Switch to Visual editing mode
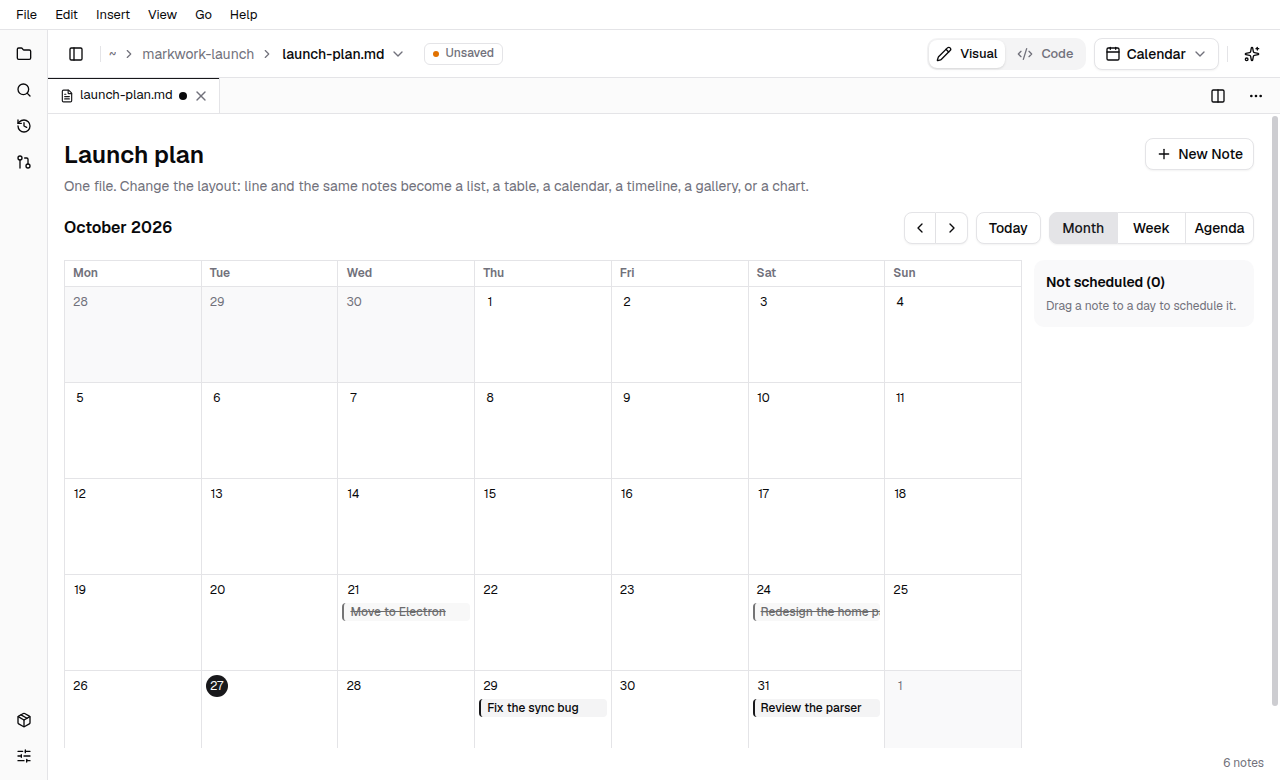The height and width of the screenshot is (780, 1280). 967,54
